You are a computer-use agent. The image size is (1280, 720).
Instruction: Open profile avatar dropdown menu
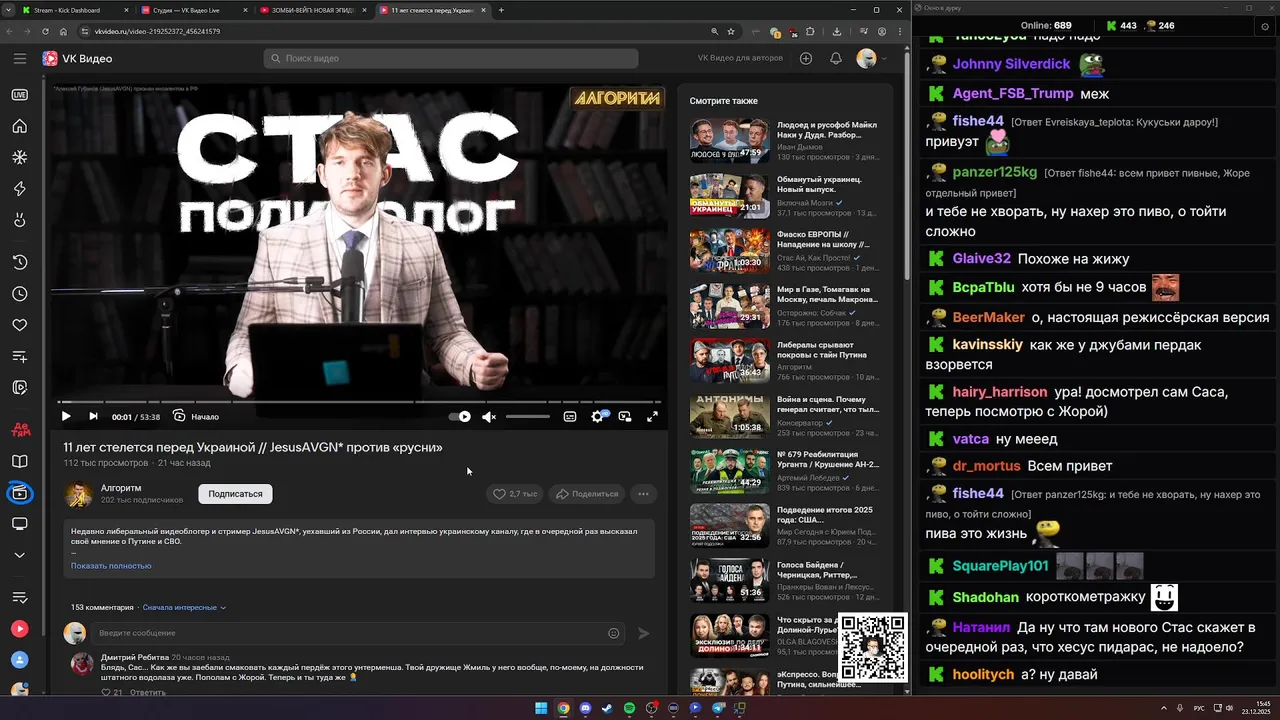872,59
